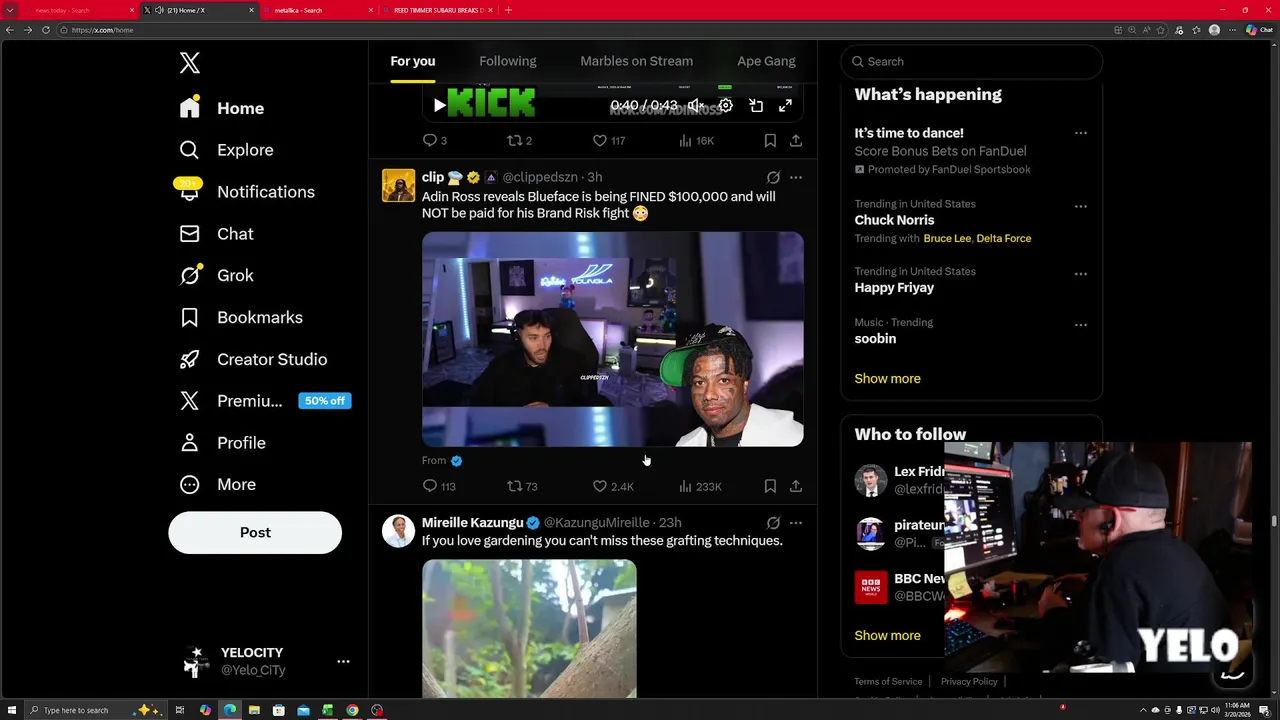1280x720 pixels.
Task: Bookmark the Blueface clip post
Action: [770, 486]
